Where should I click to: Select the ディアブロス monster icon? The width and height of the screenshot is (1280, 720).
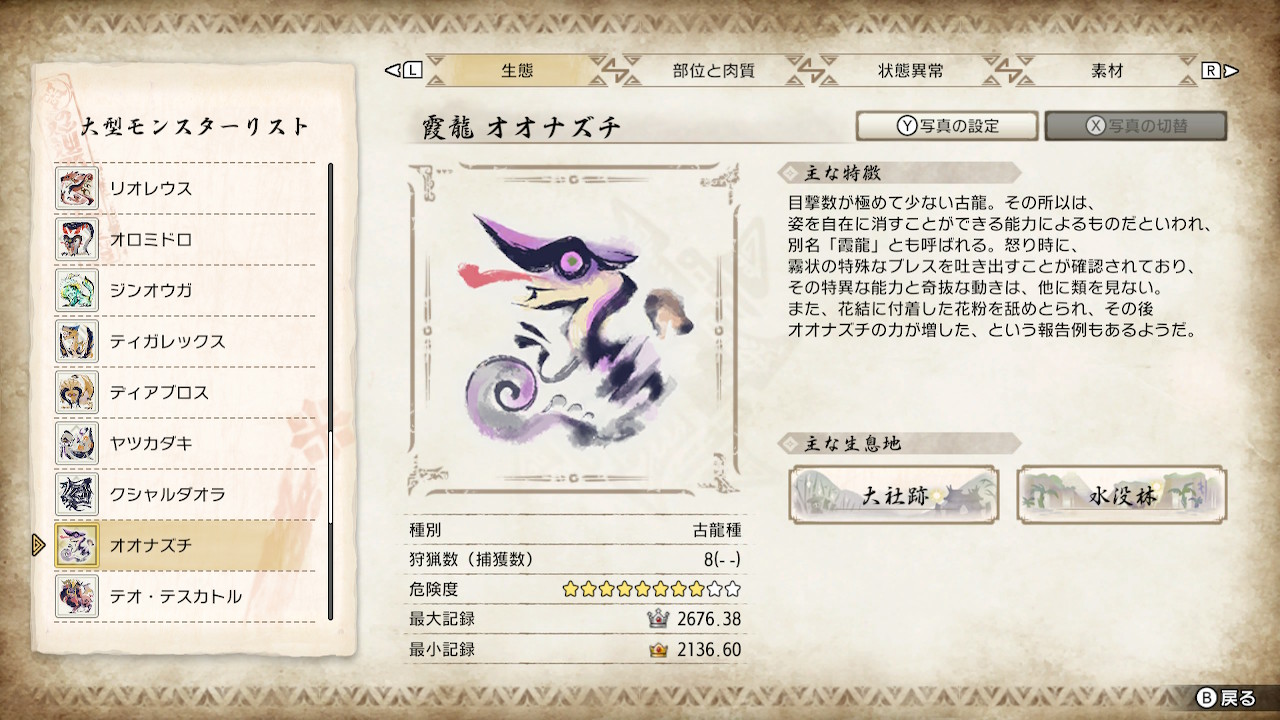pos(76,392)
